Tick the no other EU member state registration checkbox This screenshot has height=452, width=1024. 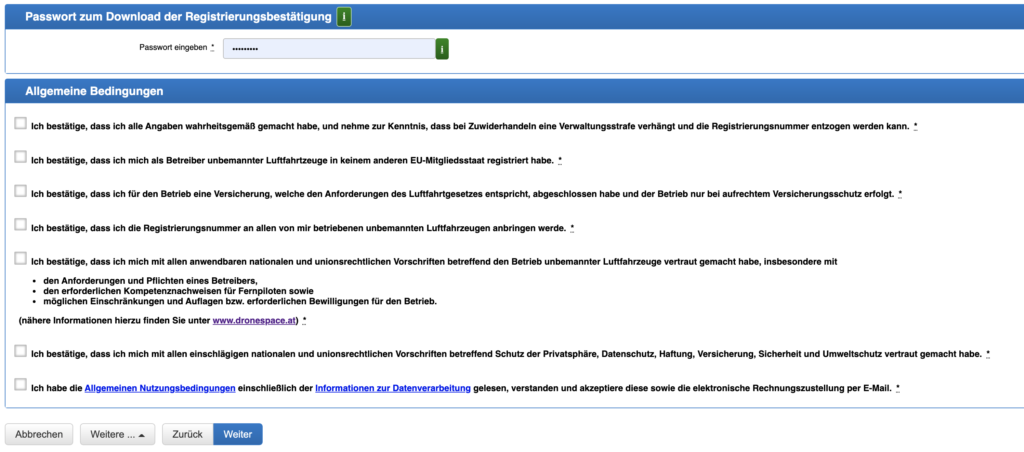click(x=21, y=158)
